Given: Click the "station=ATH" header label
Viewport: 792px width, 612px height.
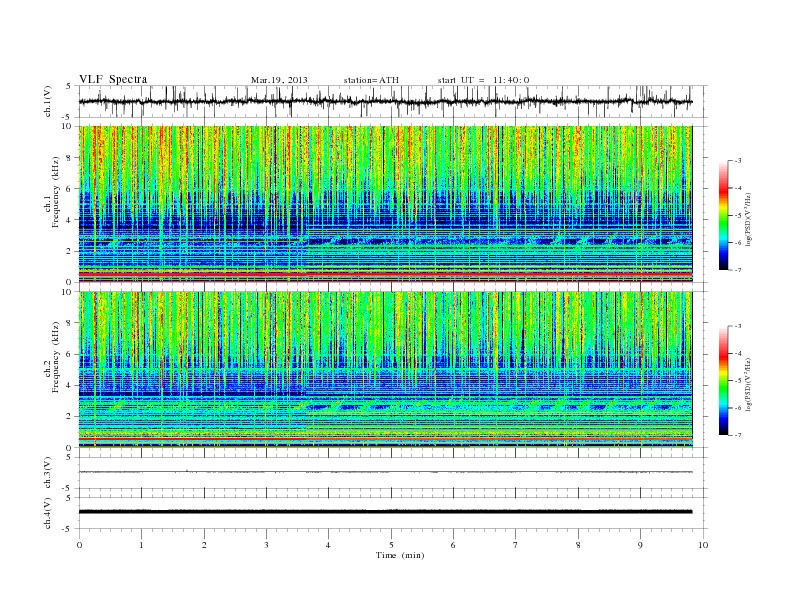Looking at the screenshot, I should click(371, 80).
